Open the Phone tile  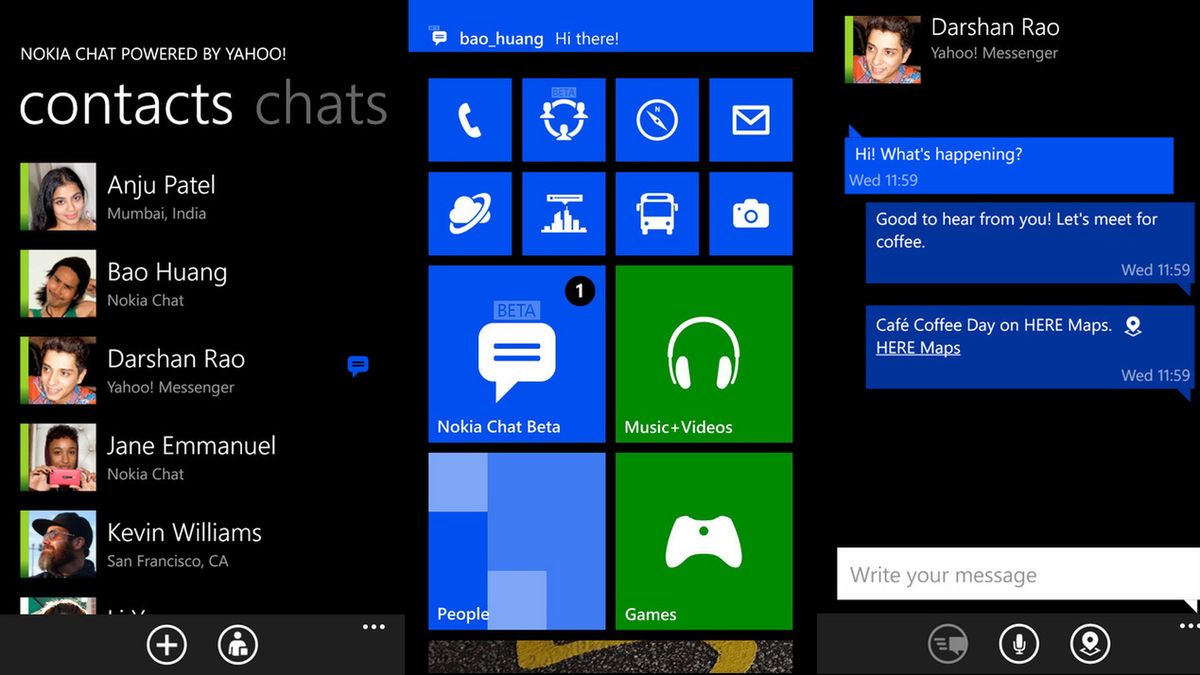[x=470, y=120]
